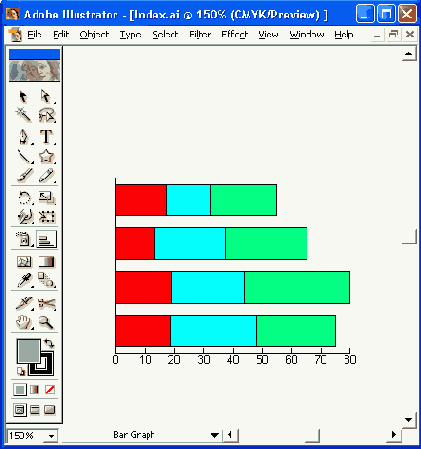Minimize the Index.ai document window
421x449 pixels.
[x=377, y=35]
